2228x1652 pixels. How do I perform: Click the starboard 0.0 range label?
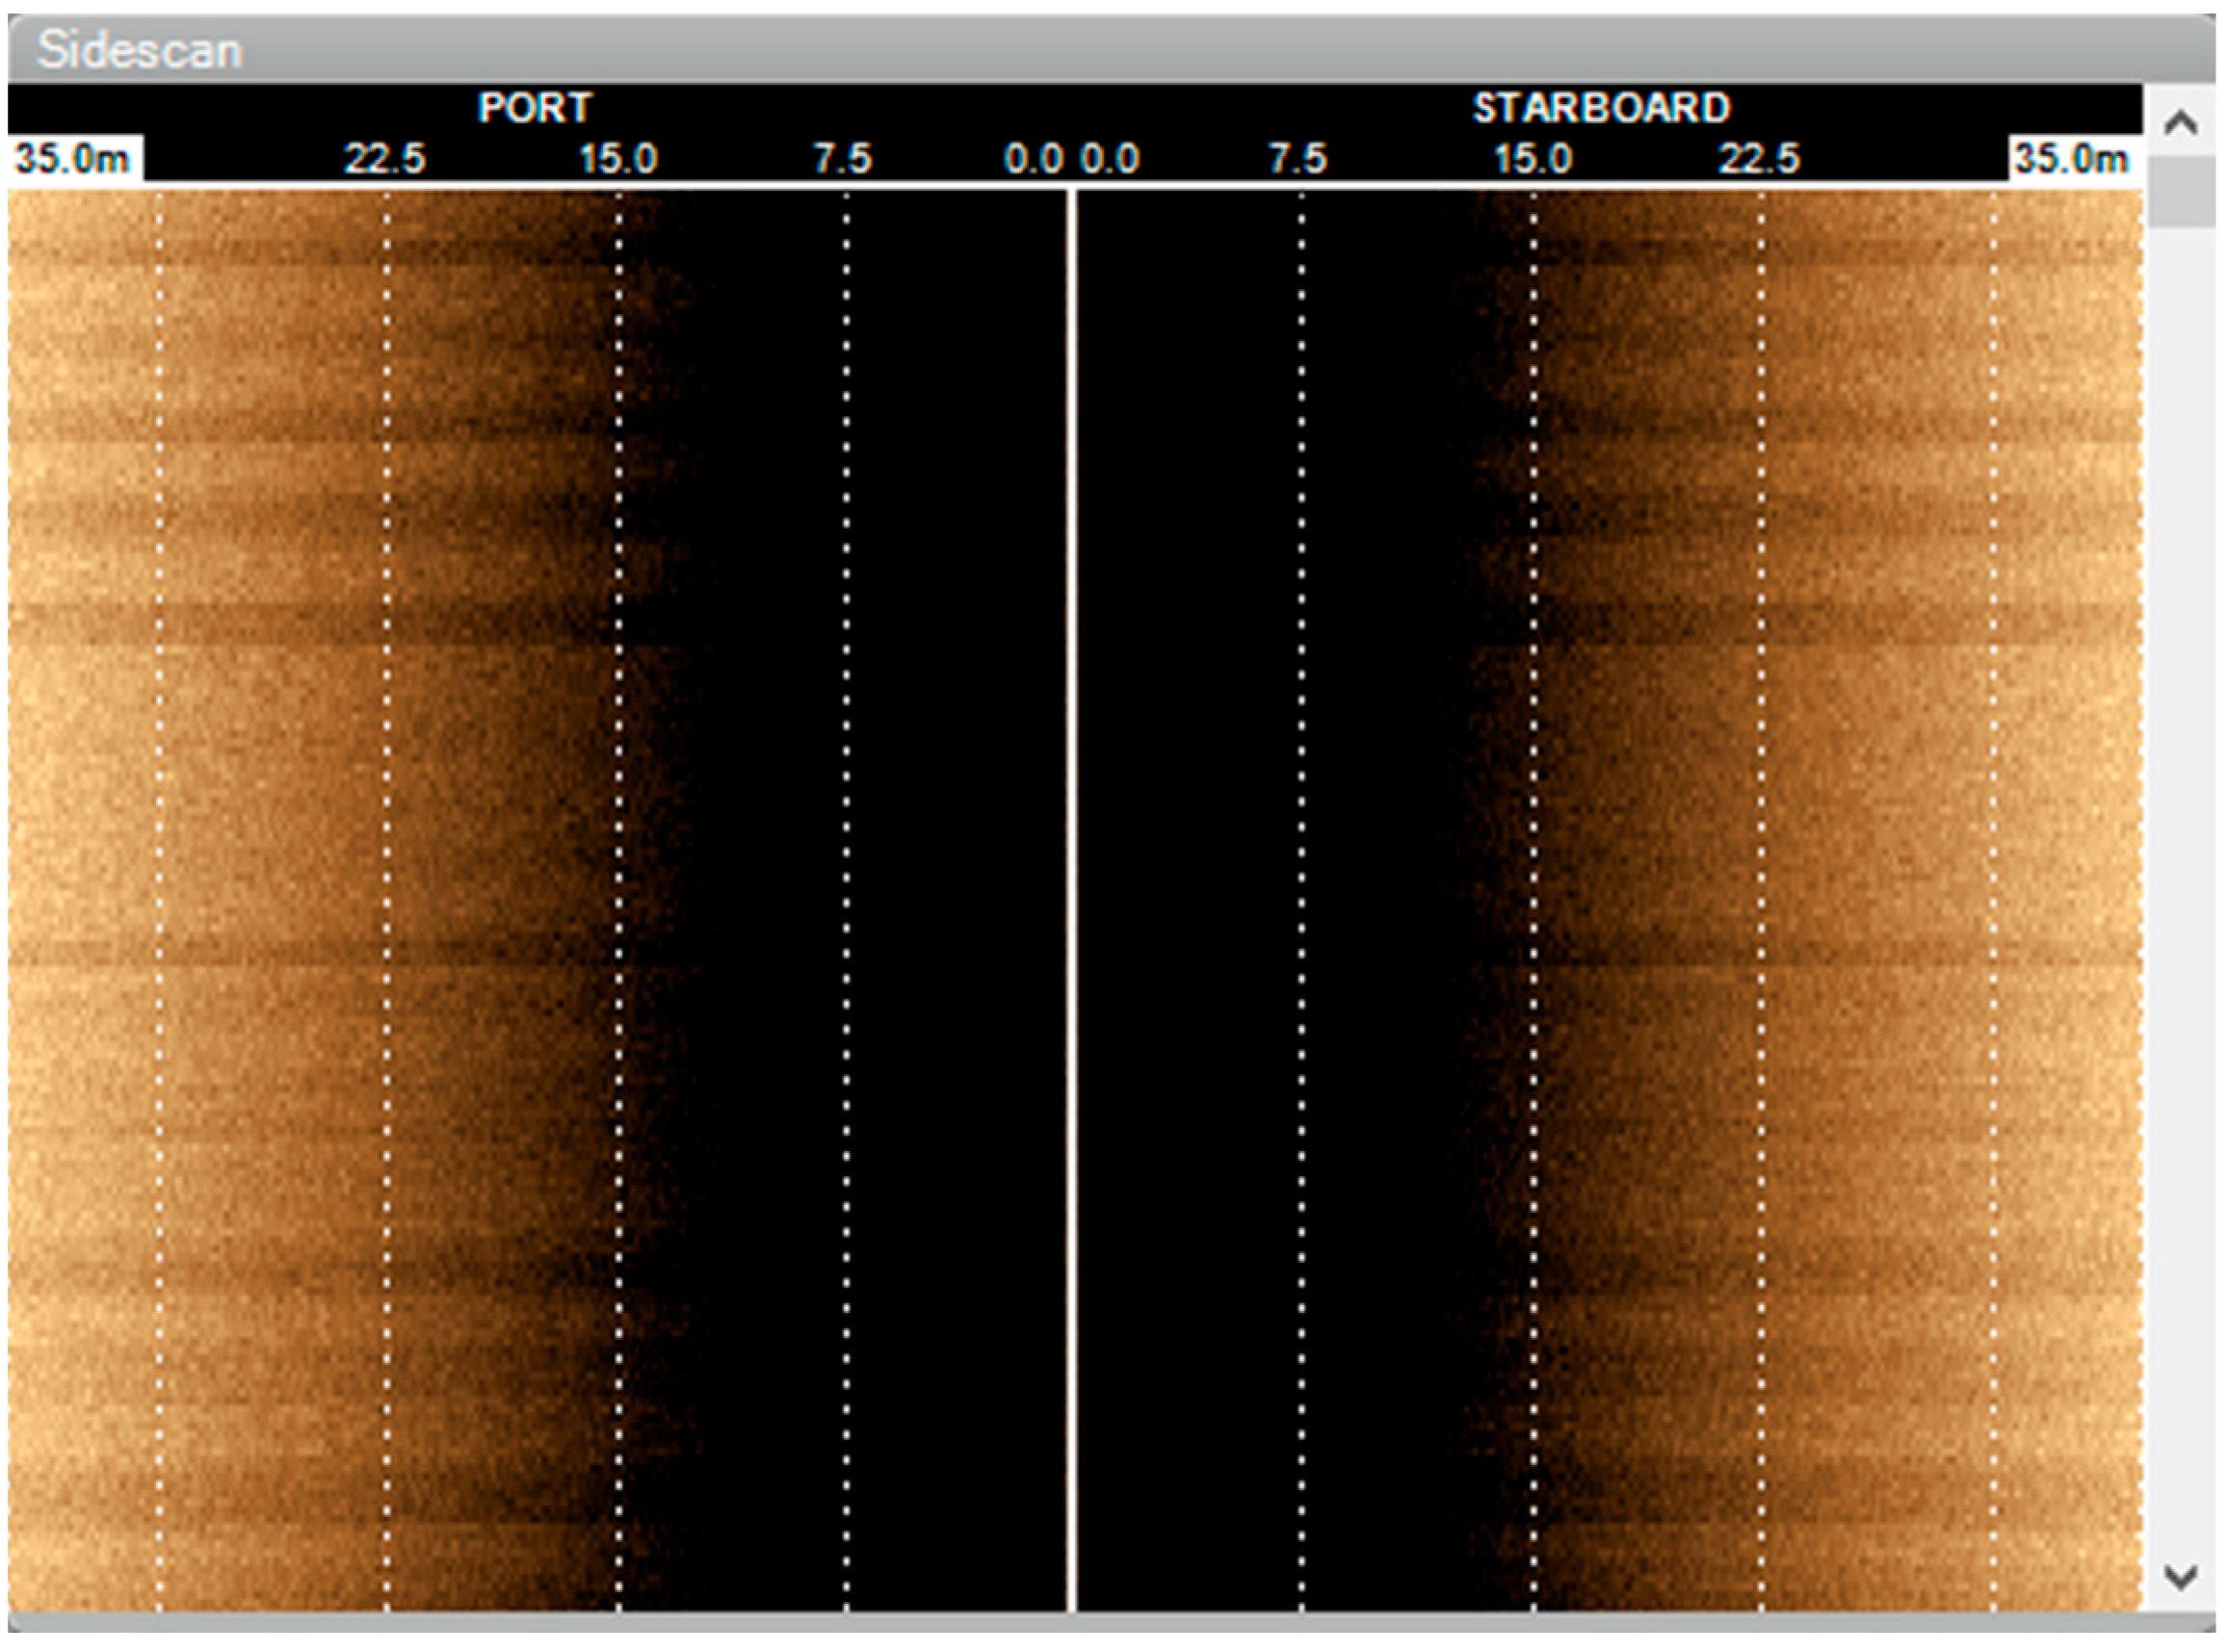1110,159
